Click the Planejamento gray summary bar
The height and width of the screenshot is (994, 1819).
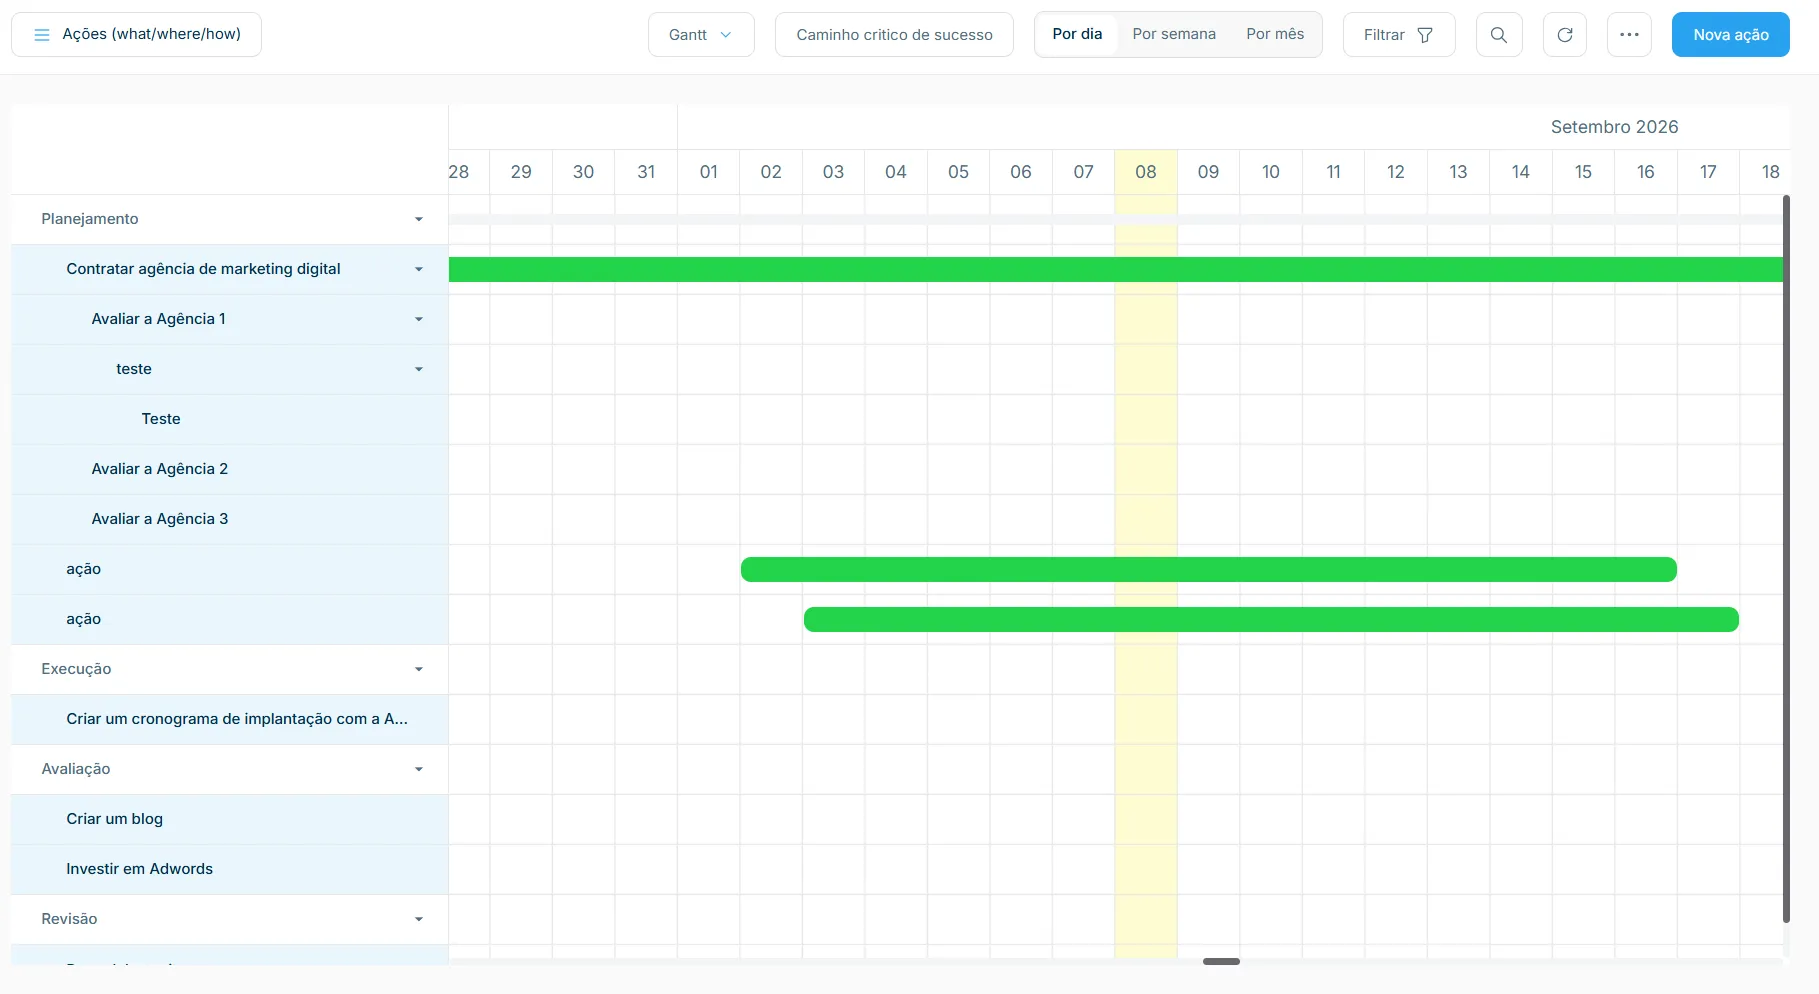(x=1116, y=219)
